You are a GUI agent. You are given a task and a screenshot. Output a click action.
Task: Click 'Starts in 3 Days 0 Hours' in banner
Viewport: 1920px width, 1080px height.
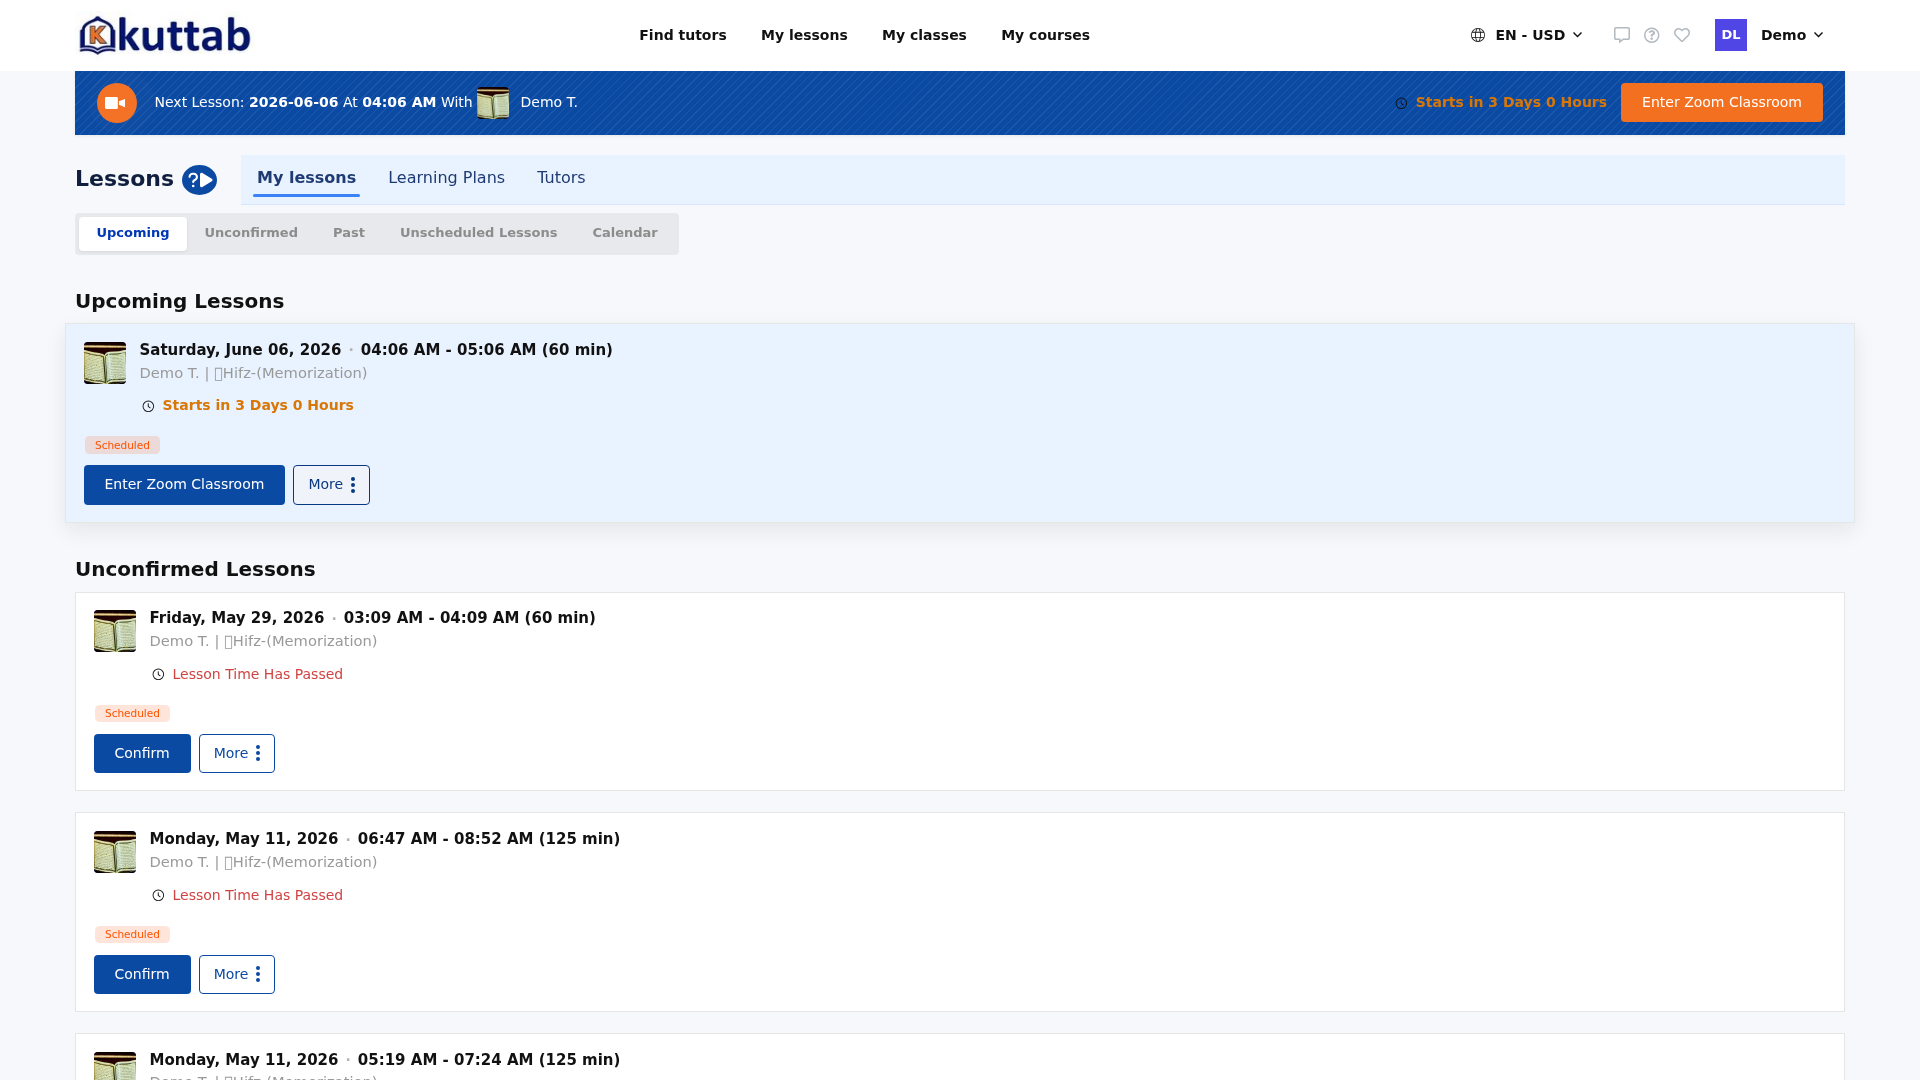tap(1511, 103)
